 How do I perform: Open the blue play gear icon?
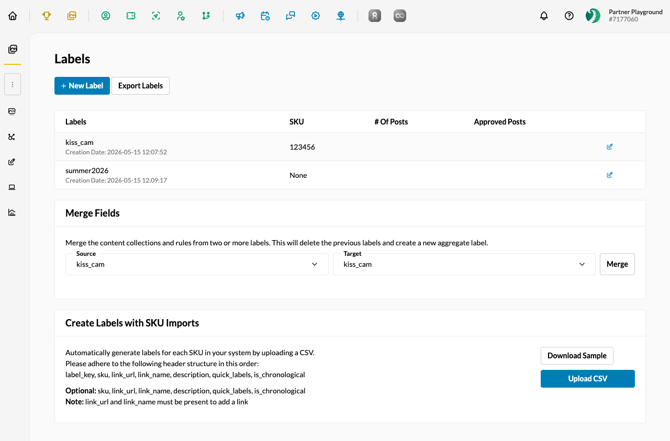click(315, 16)
